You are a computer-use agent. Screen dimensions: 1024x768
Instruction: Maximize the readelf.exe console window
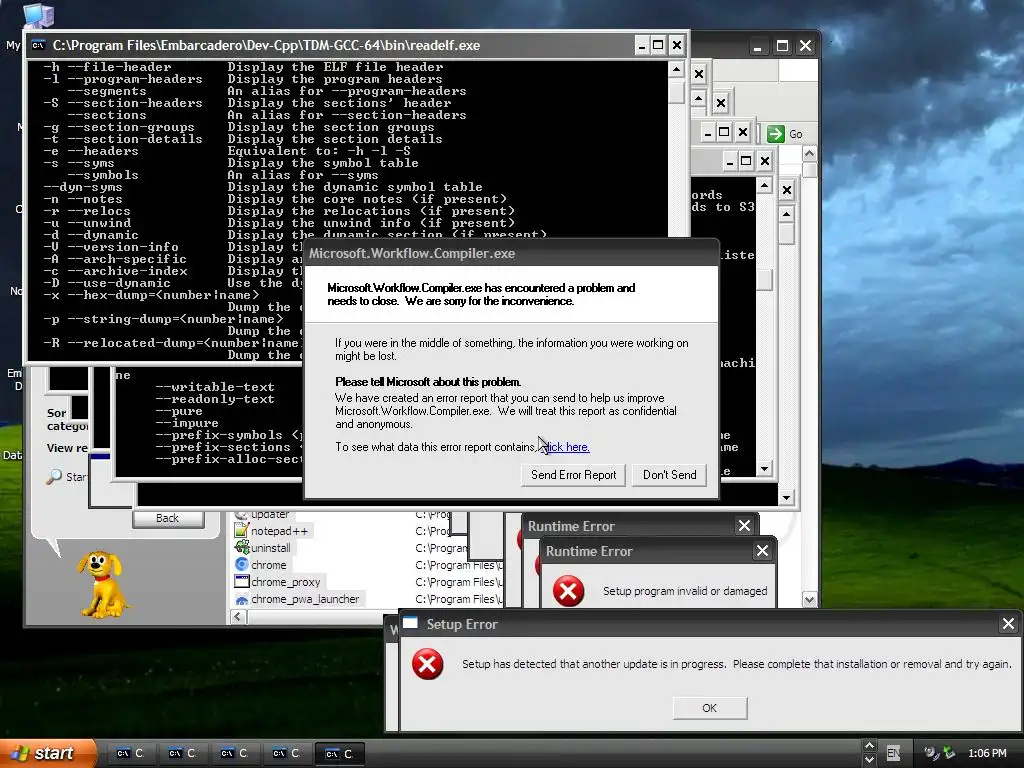[x=658, y=45]
